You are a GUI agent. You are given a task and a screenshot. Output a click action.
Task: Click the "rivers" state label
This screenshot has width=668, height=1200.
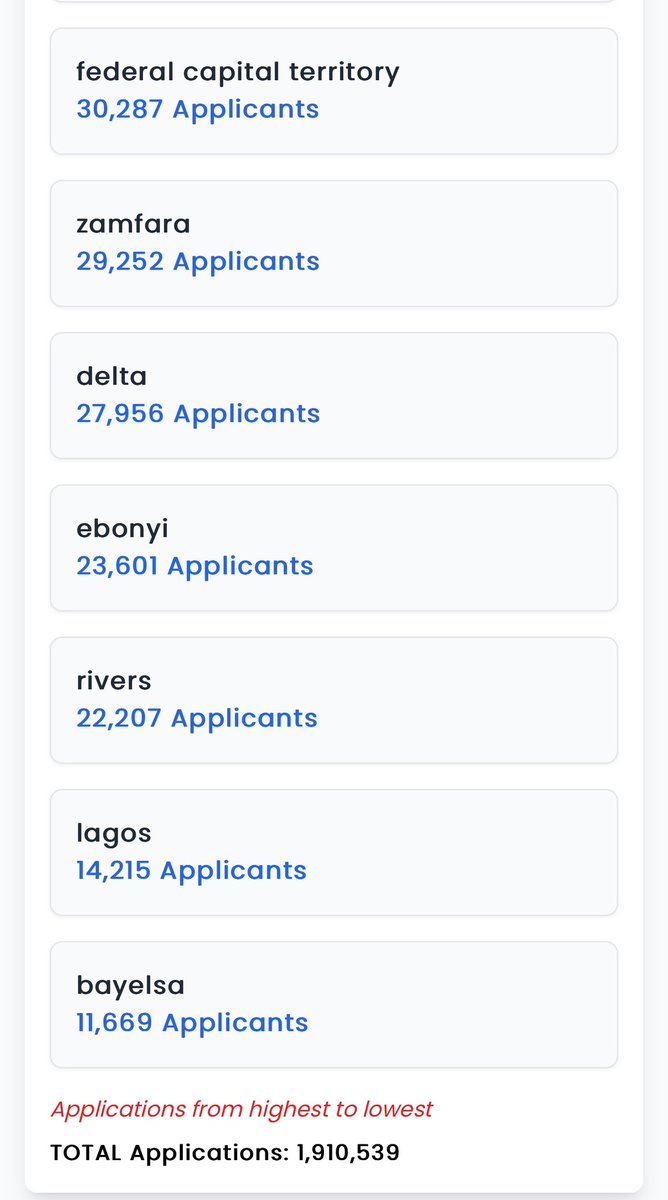[114, 681]
